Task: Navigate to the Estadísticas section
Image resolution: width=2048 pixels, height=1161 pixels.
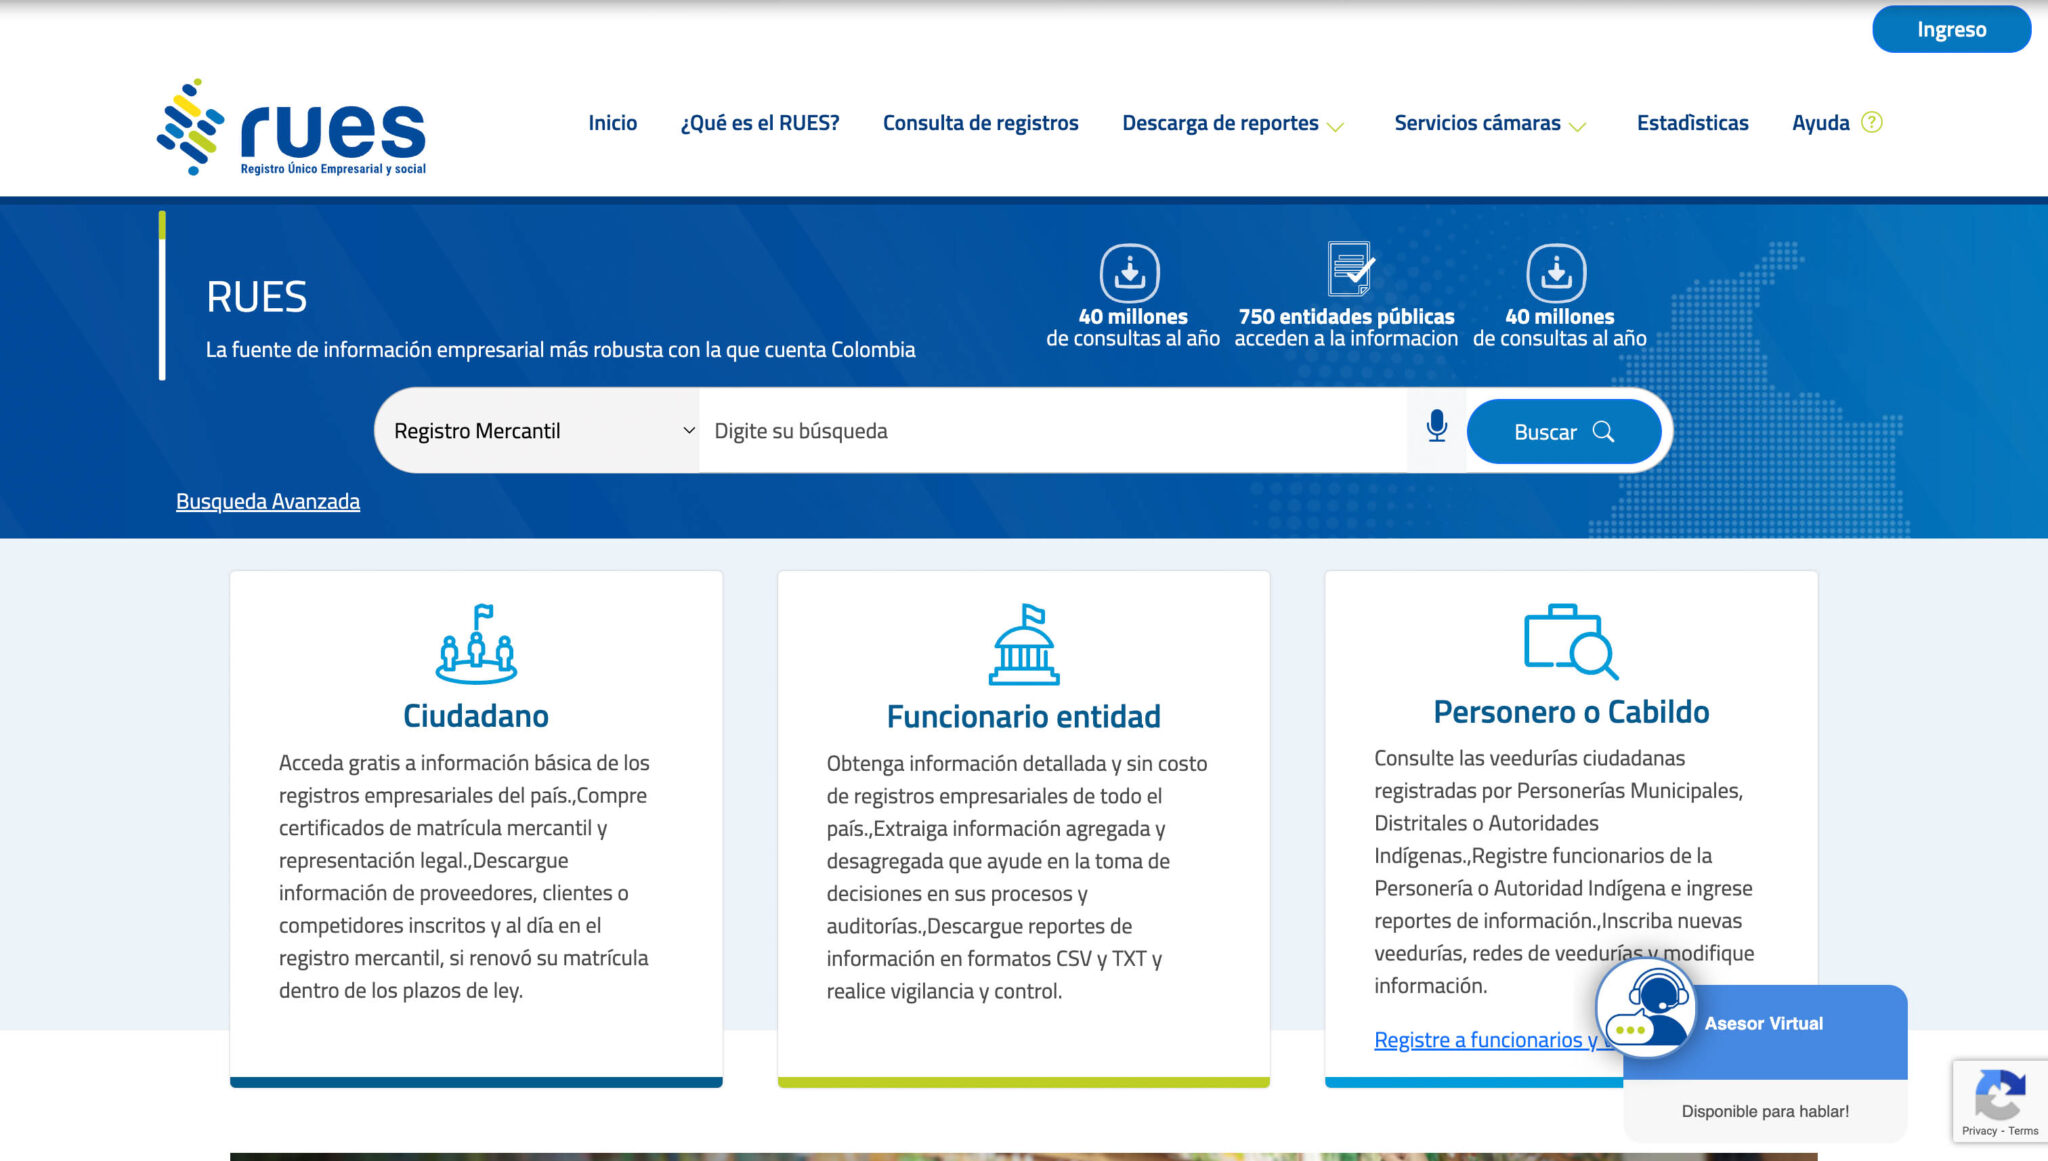Action: point(1692,123)
